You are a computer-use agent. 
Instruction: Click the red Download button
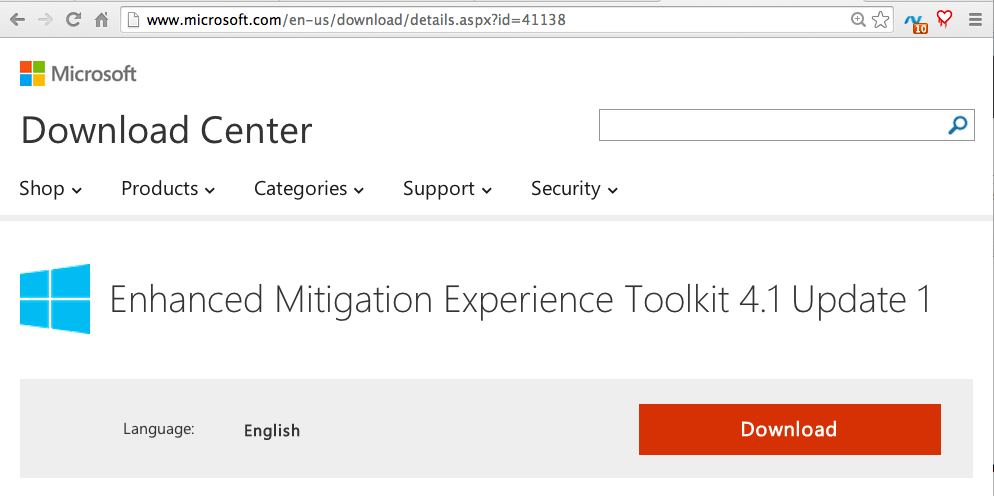tap(789, 429)
